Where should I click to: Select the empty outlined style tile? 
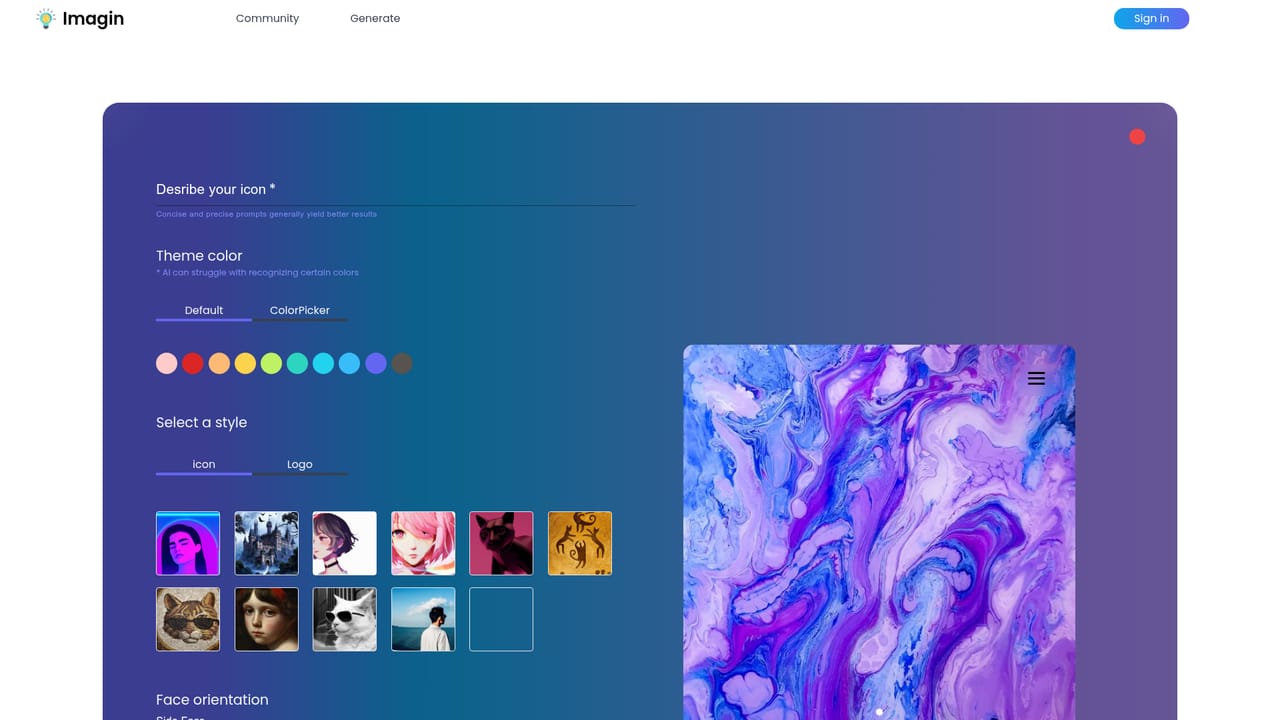[x=501, y=619]
